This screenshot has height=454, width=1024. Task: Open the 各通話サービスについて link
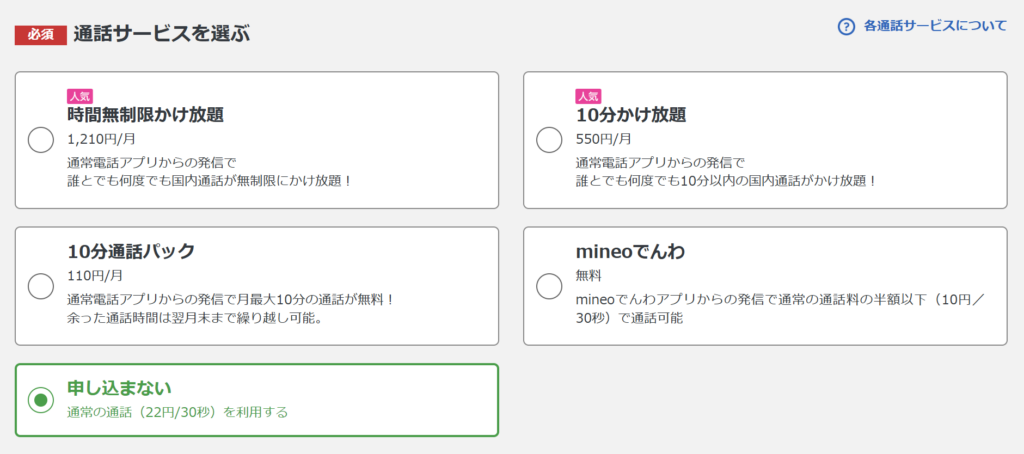pyautogui.click(x=935, y=27)
